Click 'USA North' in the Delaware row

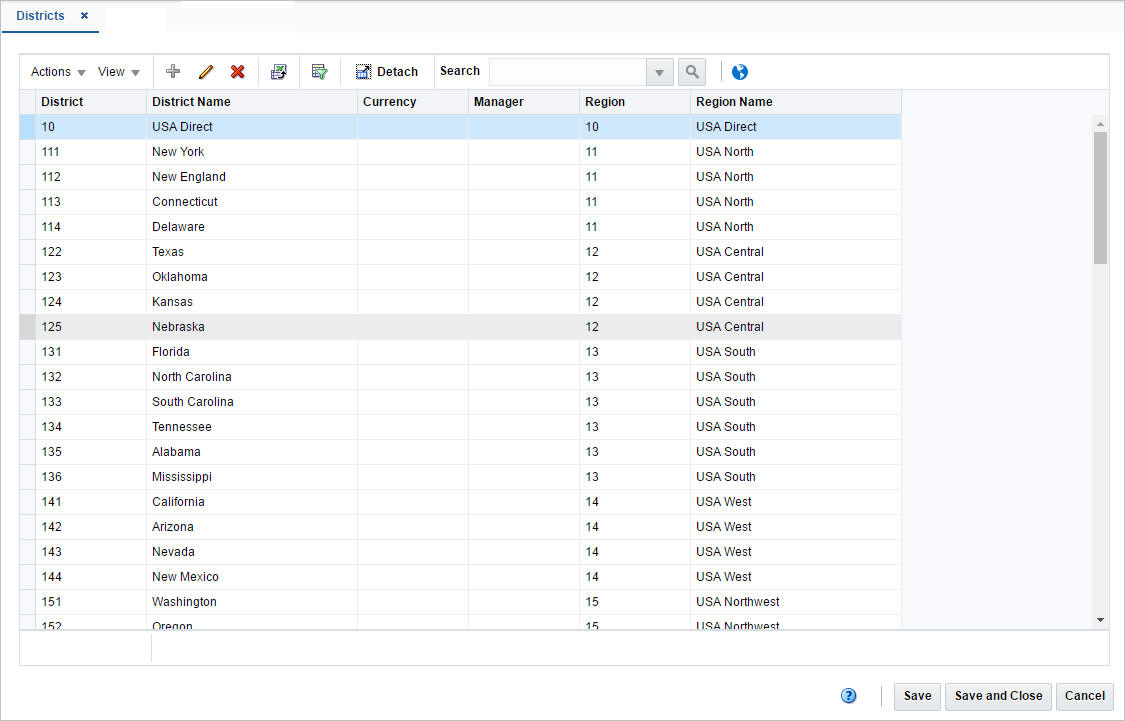[x=796, y=227]
